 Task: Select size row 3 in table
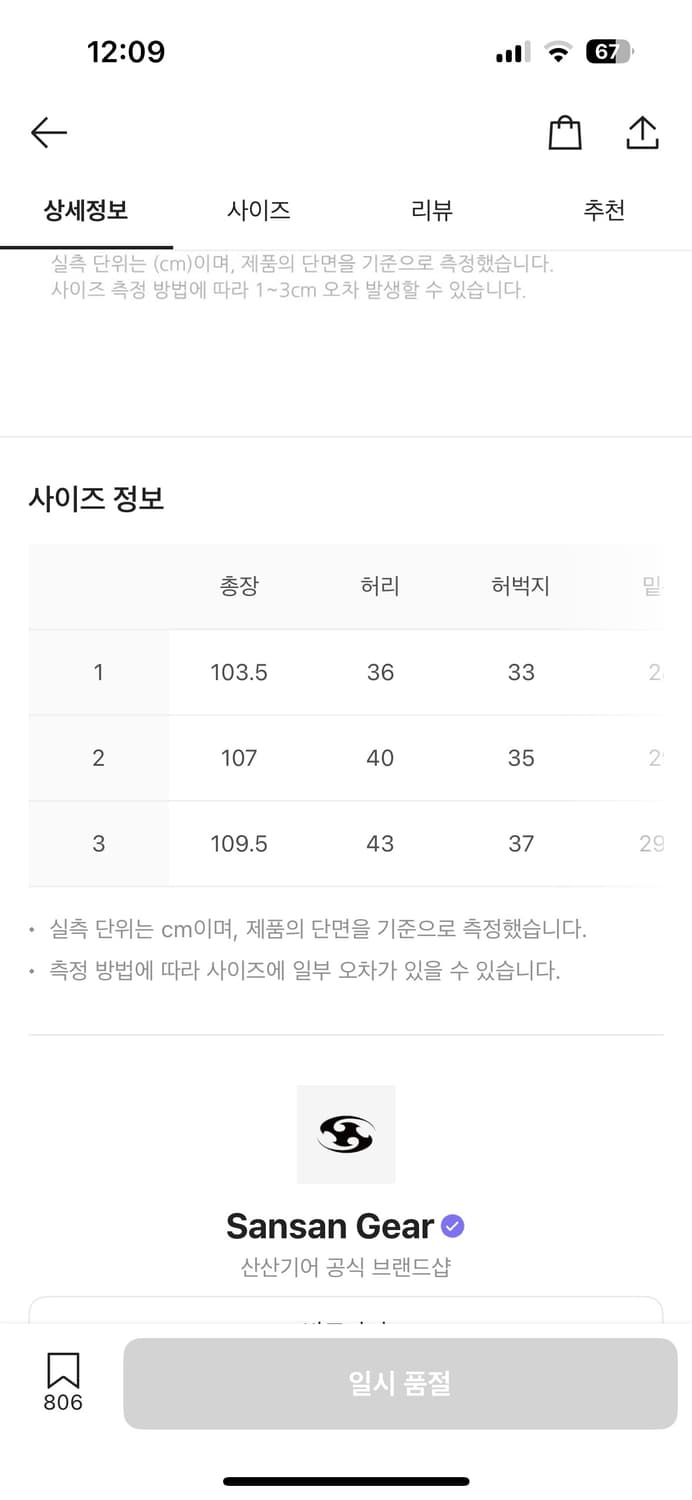tap(98, 844)
